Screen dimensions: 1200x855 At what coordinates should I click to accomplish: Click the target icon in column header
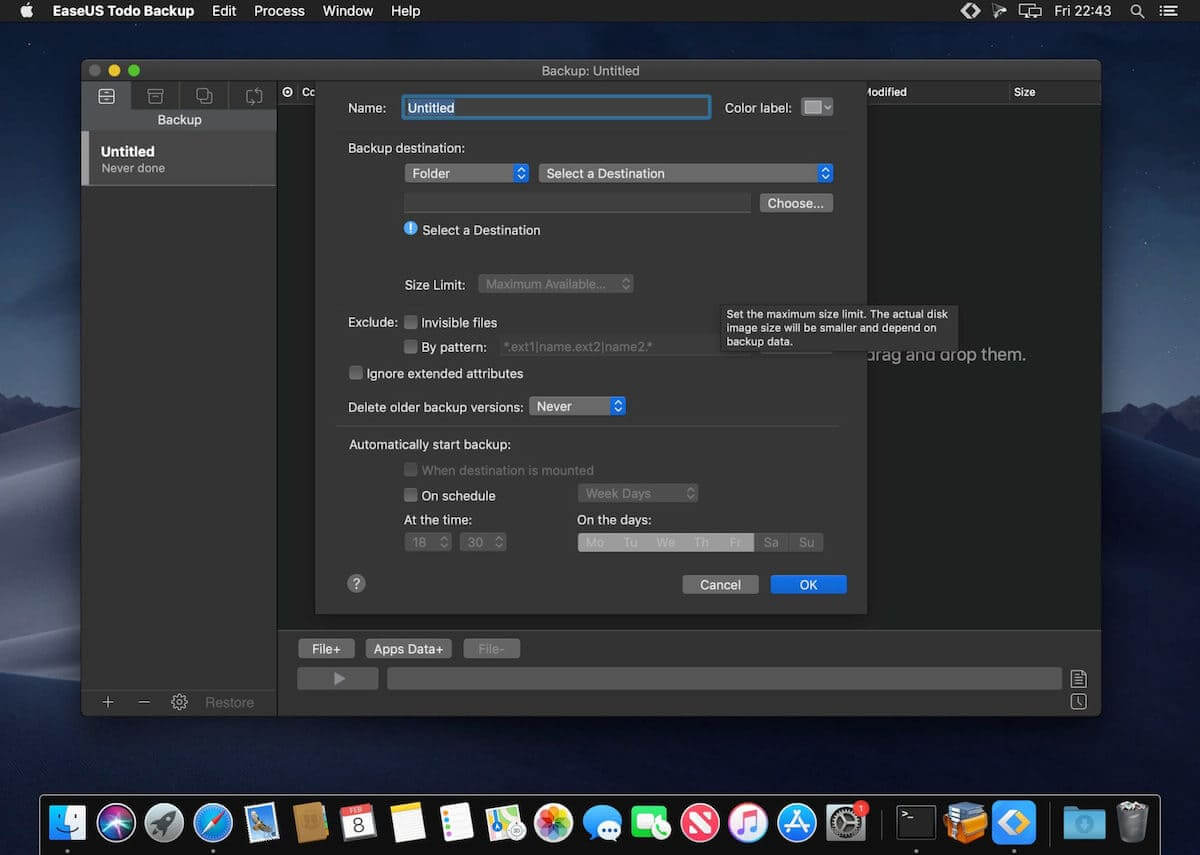pos(288,92)
